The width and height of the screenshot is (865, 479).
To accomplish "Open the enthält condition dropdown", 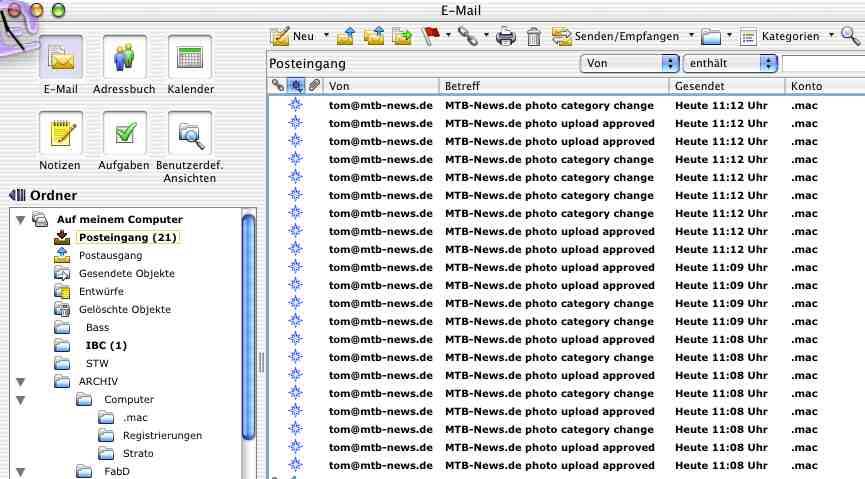I will tap(729, 63).
